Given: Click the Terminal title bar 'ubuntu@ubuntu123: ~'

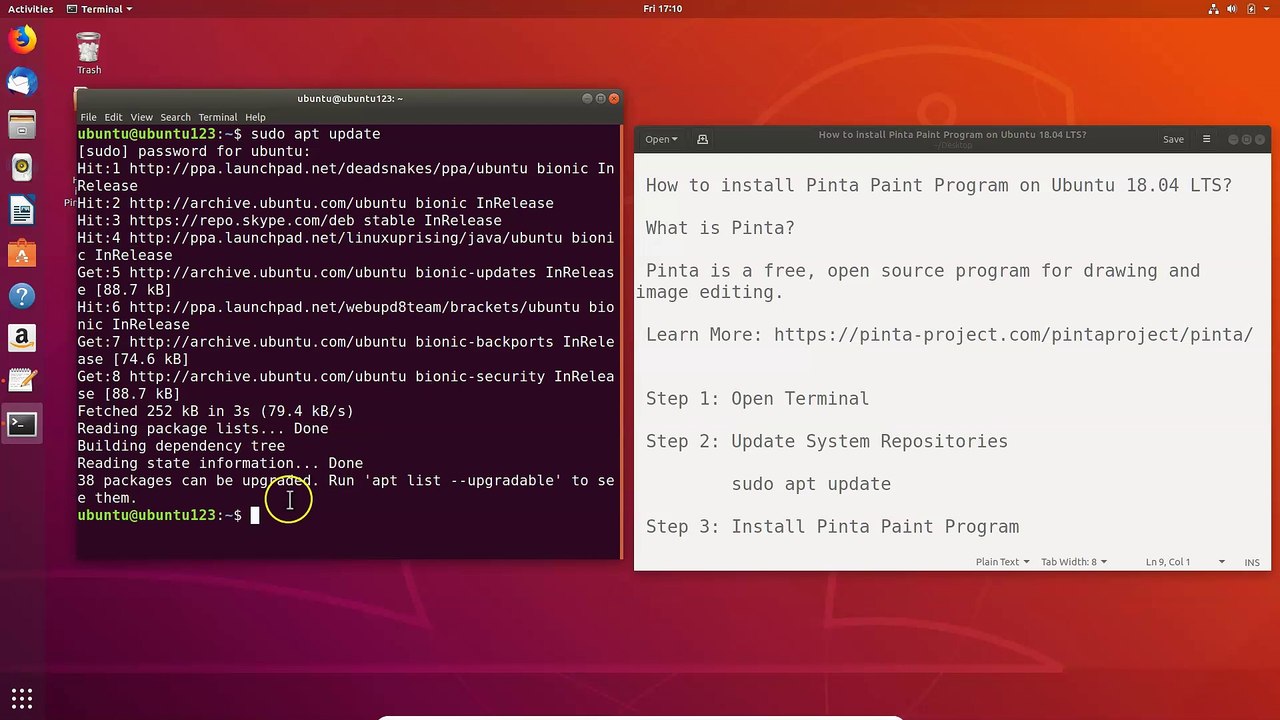Looking at the screenshot, I should (x=350, y=98).
